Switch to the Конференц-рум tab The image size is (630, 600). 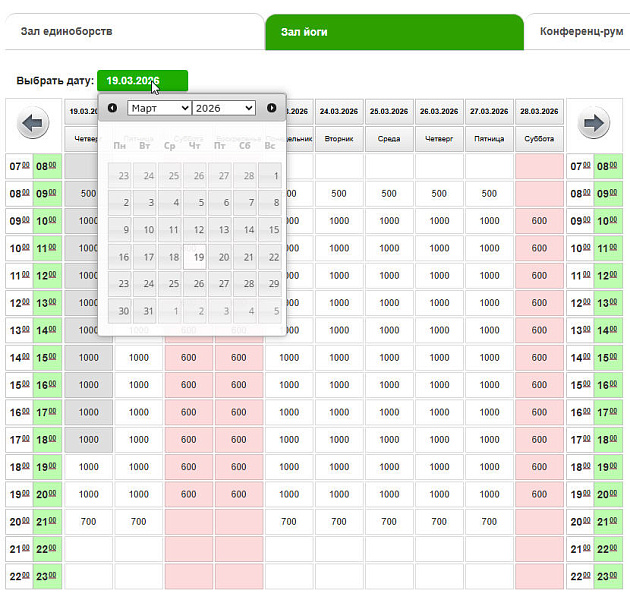tap(579, 32)
